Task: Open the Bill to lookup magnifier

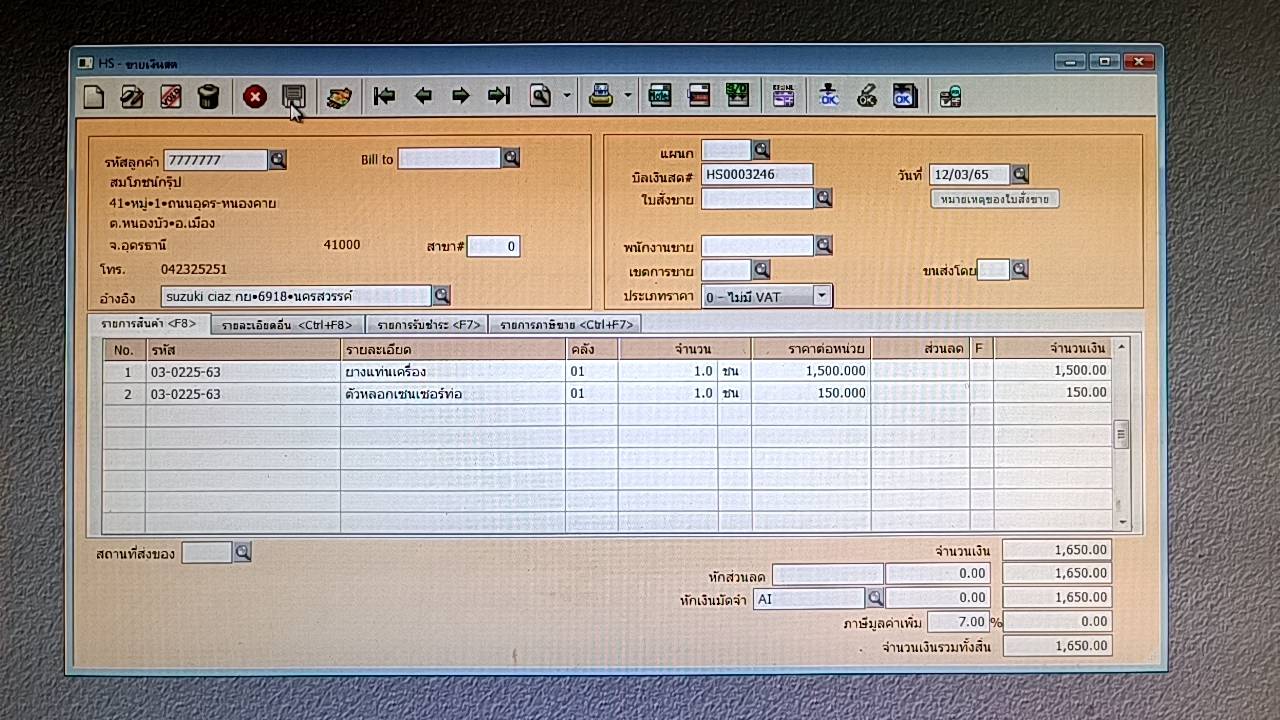Action: pos(511,158)
